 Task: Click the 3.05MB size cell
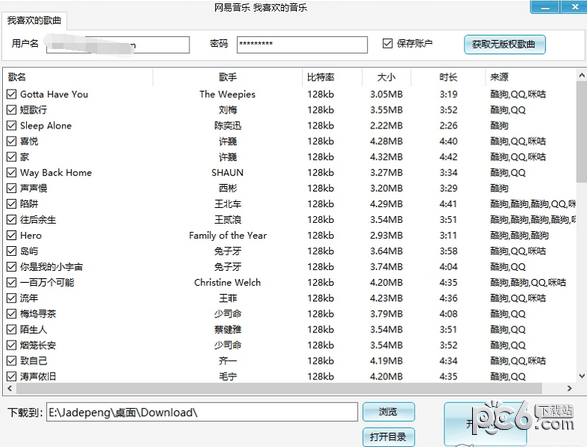[x=386, y=94]
